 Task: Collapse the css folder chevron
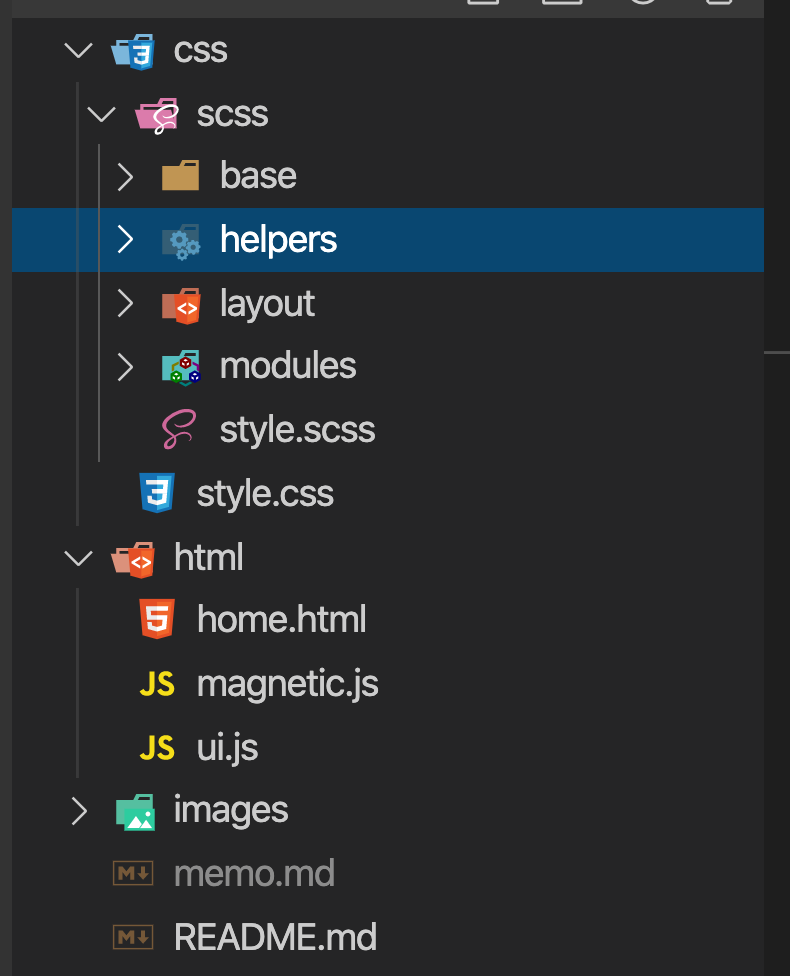click(x=78, y=50)
